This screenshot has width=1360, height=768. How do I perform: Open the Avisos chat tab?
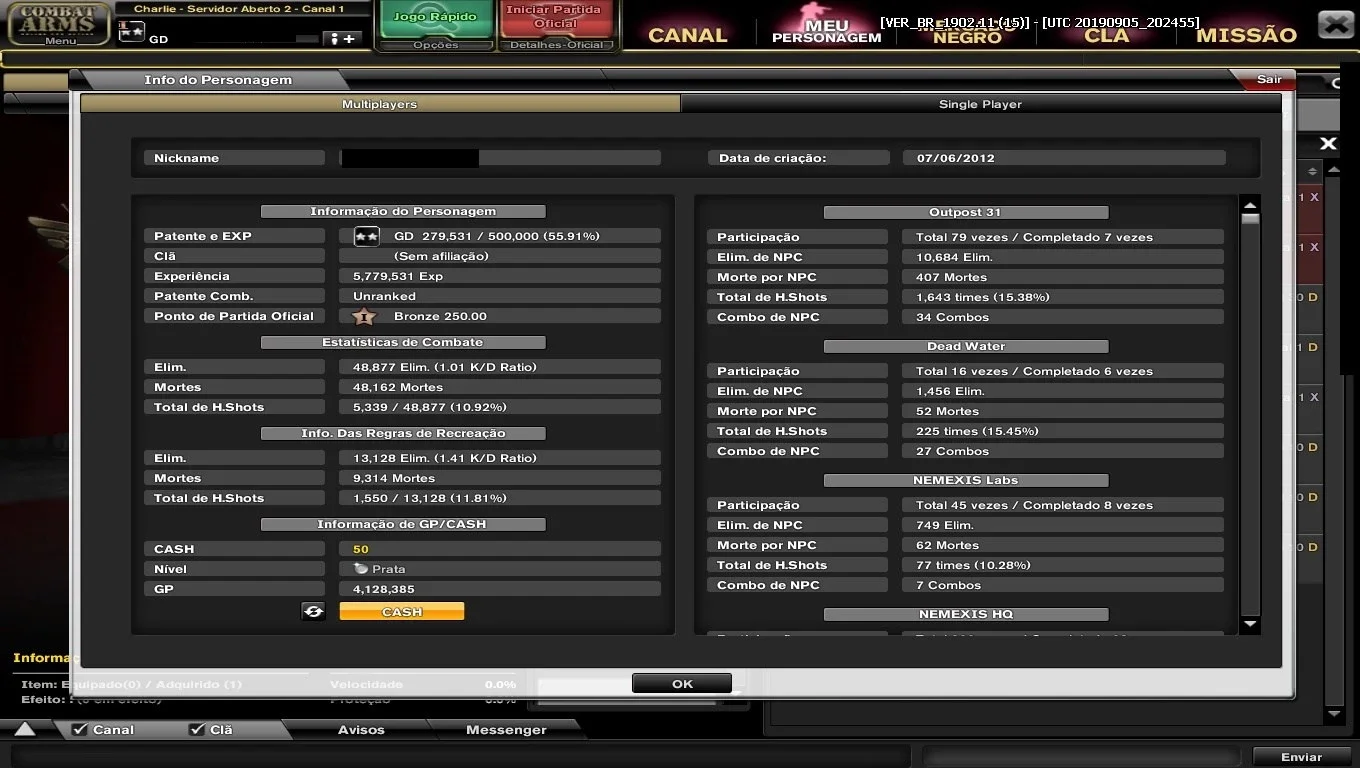pos(361,730)
